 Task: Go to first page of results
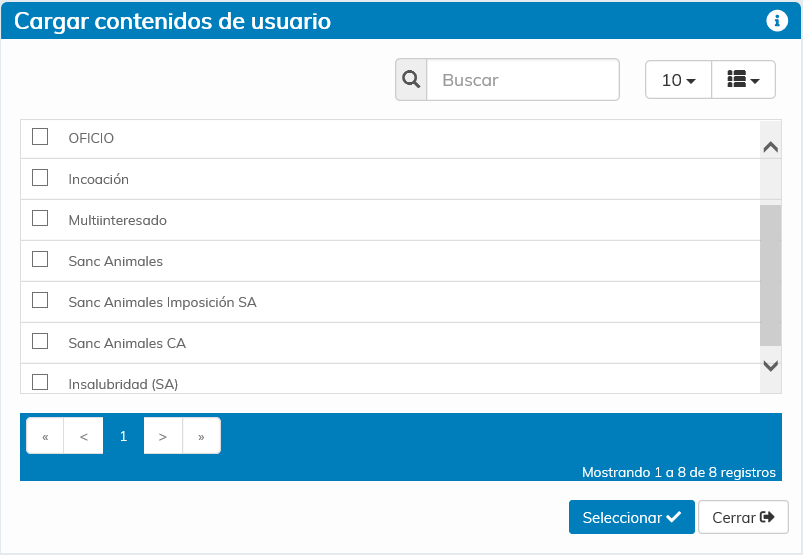45,436
